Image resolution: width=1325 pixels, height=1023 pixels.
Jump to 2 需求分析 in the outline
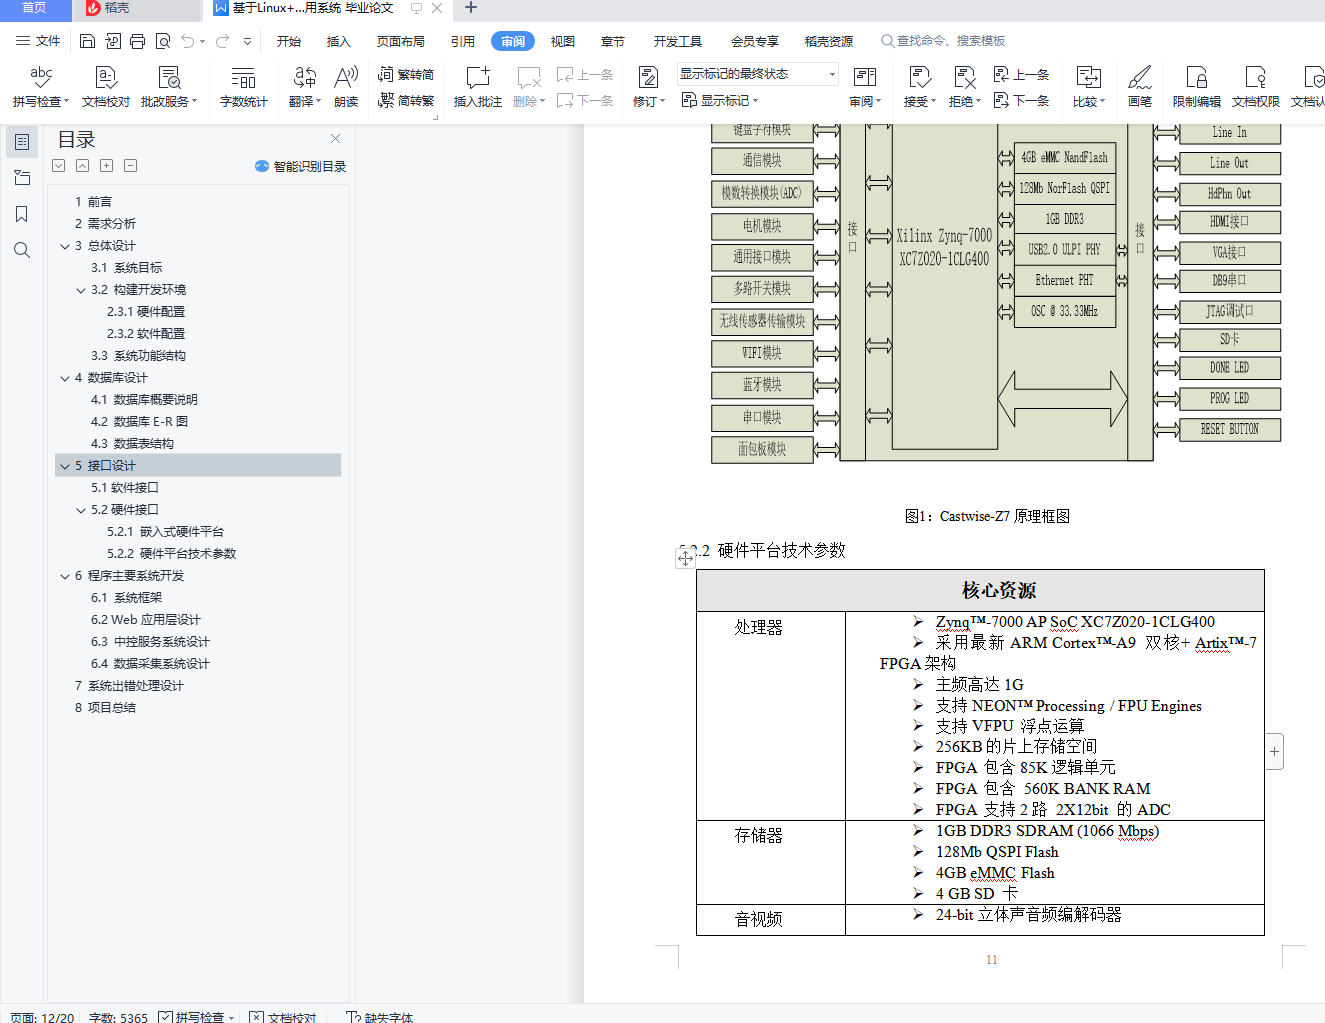pos(105,224)
